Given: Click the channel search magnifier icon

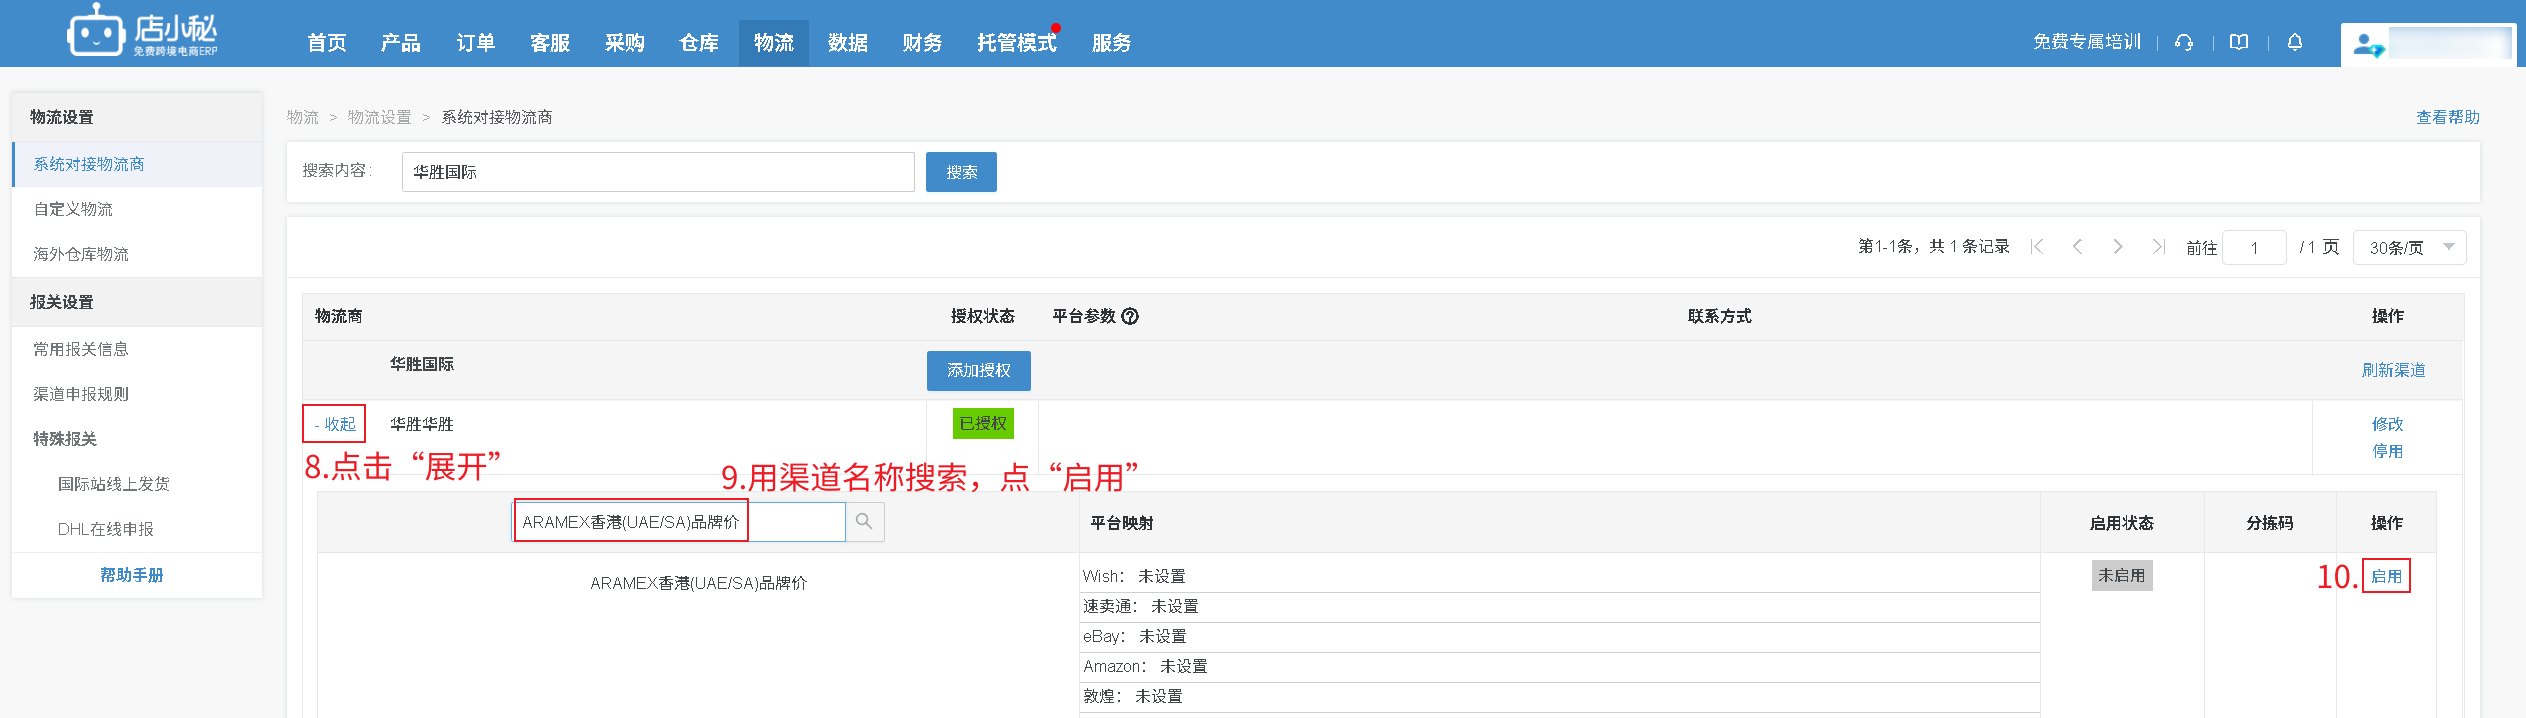Looking at the screenshot, I should (x=864, y=522).
